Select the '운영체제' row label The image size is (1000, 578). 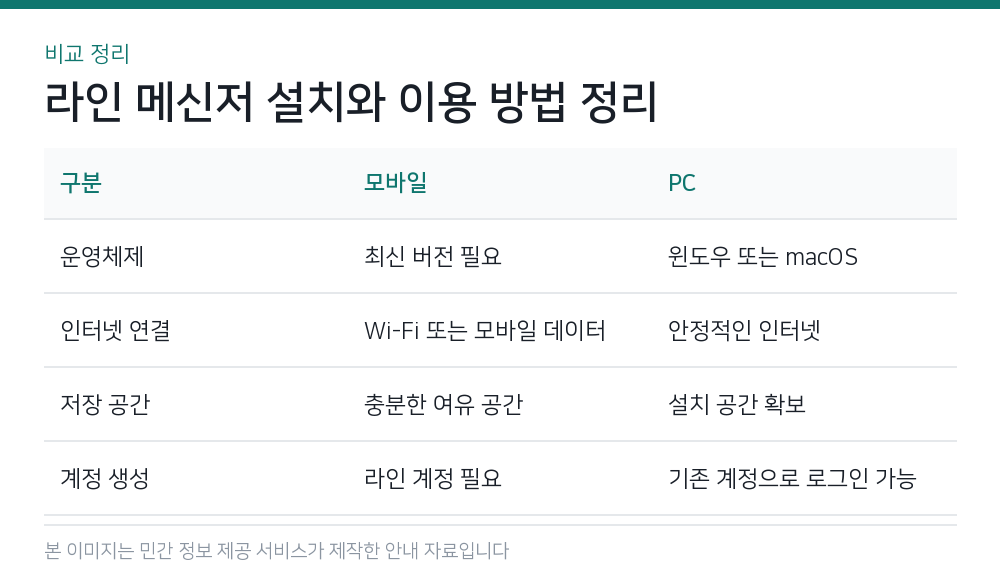click(x=102, y=256)
